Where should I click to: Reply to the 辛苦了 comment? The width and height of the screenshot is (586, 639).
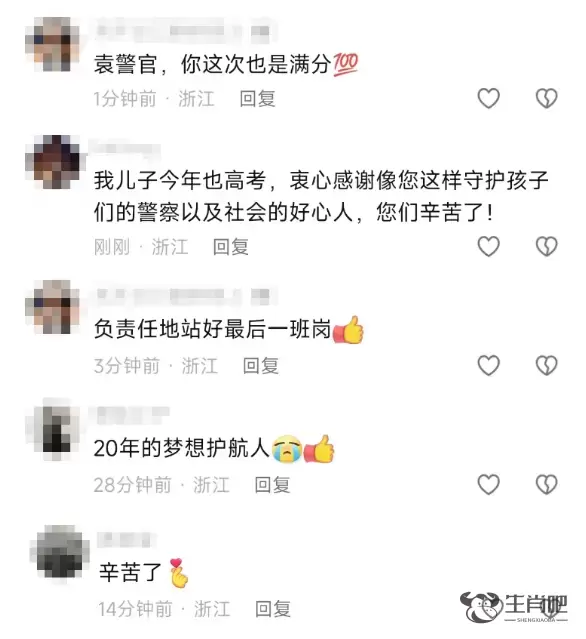[273, 609]
